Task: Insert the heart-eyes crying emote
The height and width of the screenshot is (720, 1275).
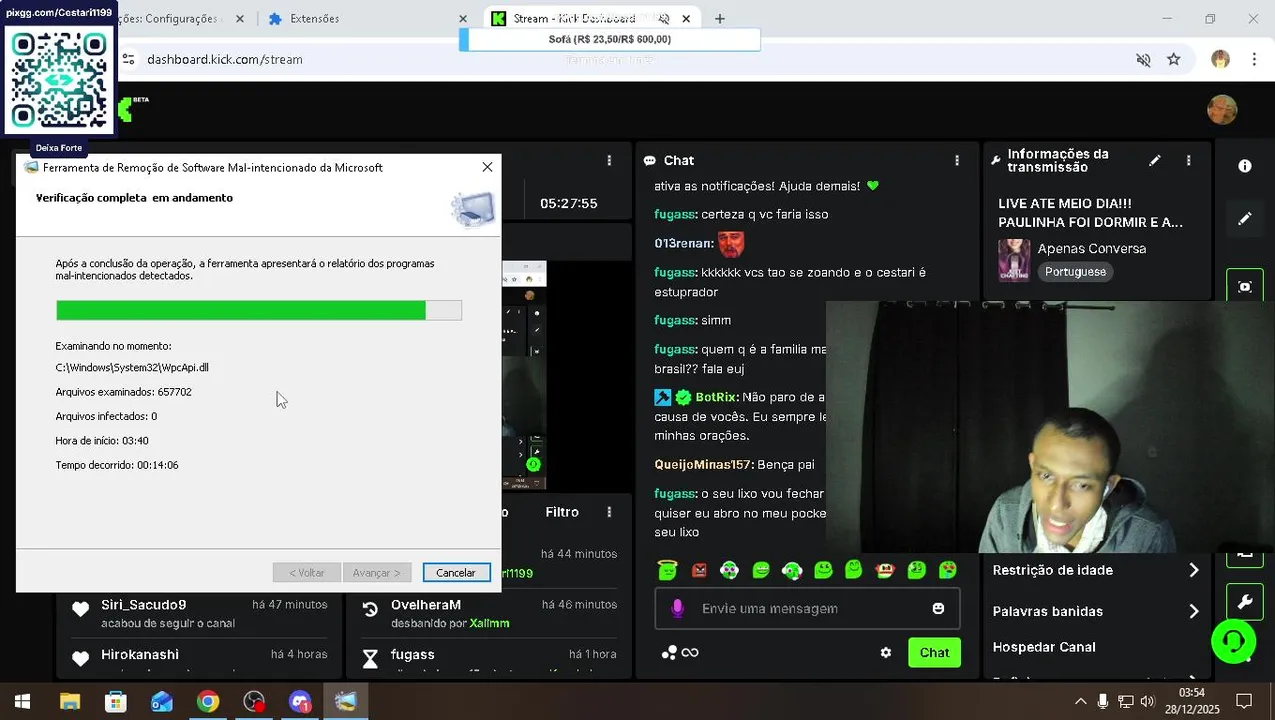Action: 947,570
